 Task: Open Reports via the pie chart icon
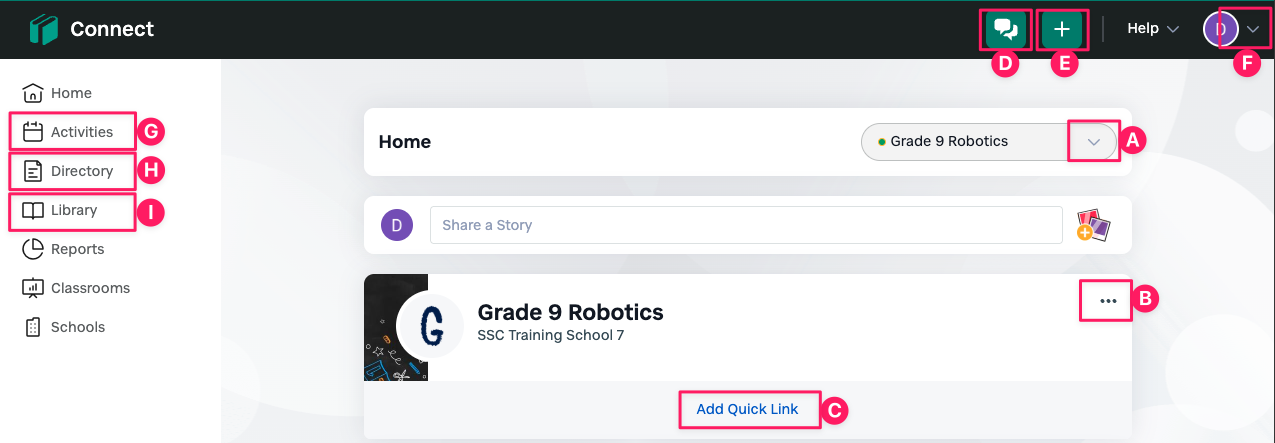pos(33,249)
